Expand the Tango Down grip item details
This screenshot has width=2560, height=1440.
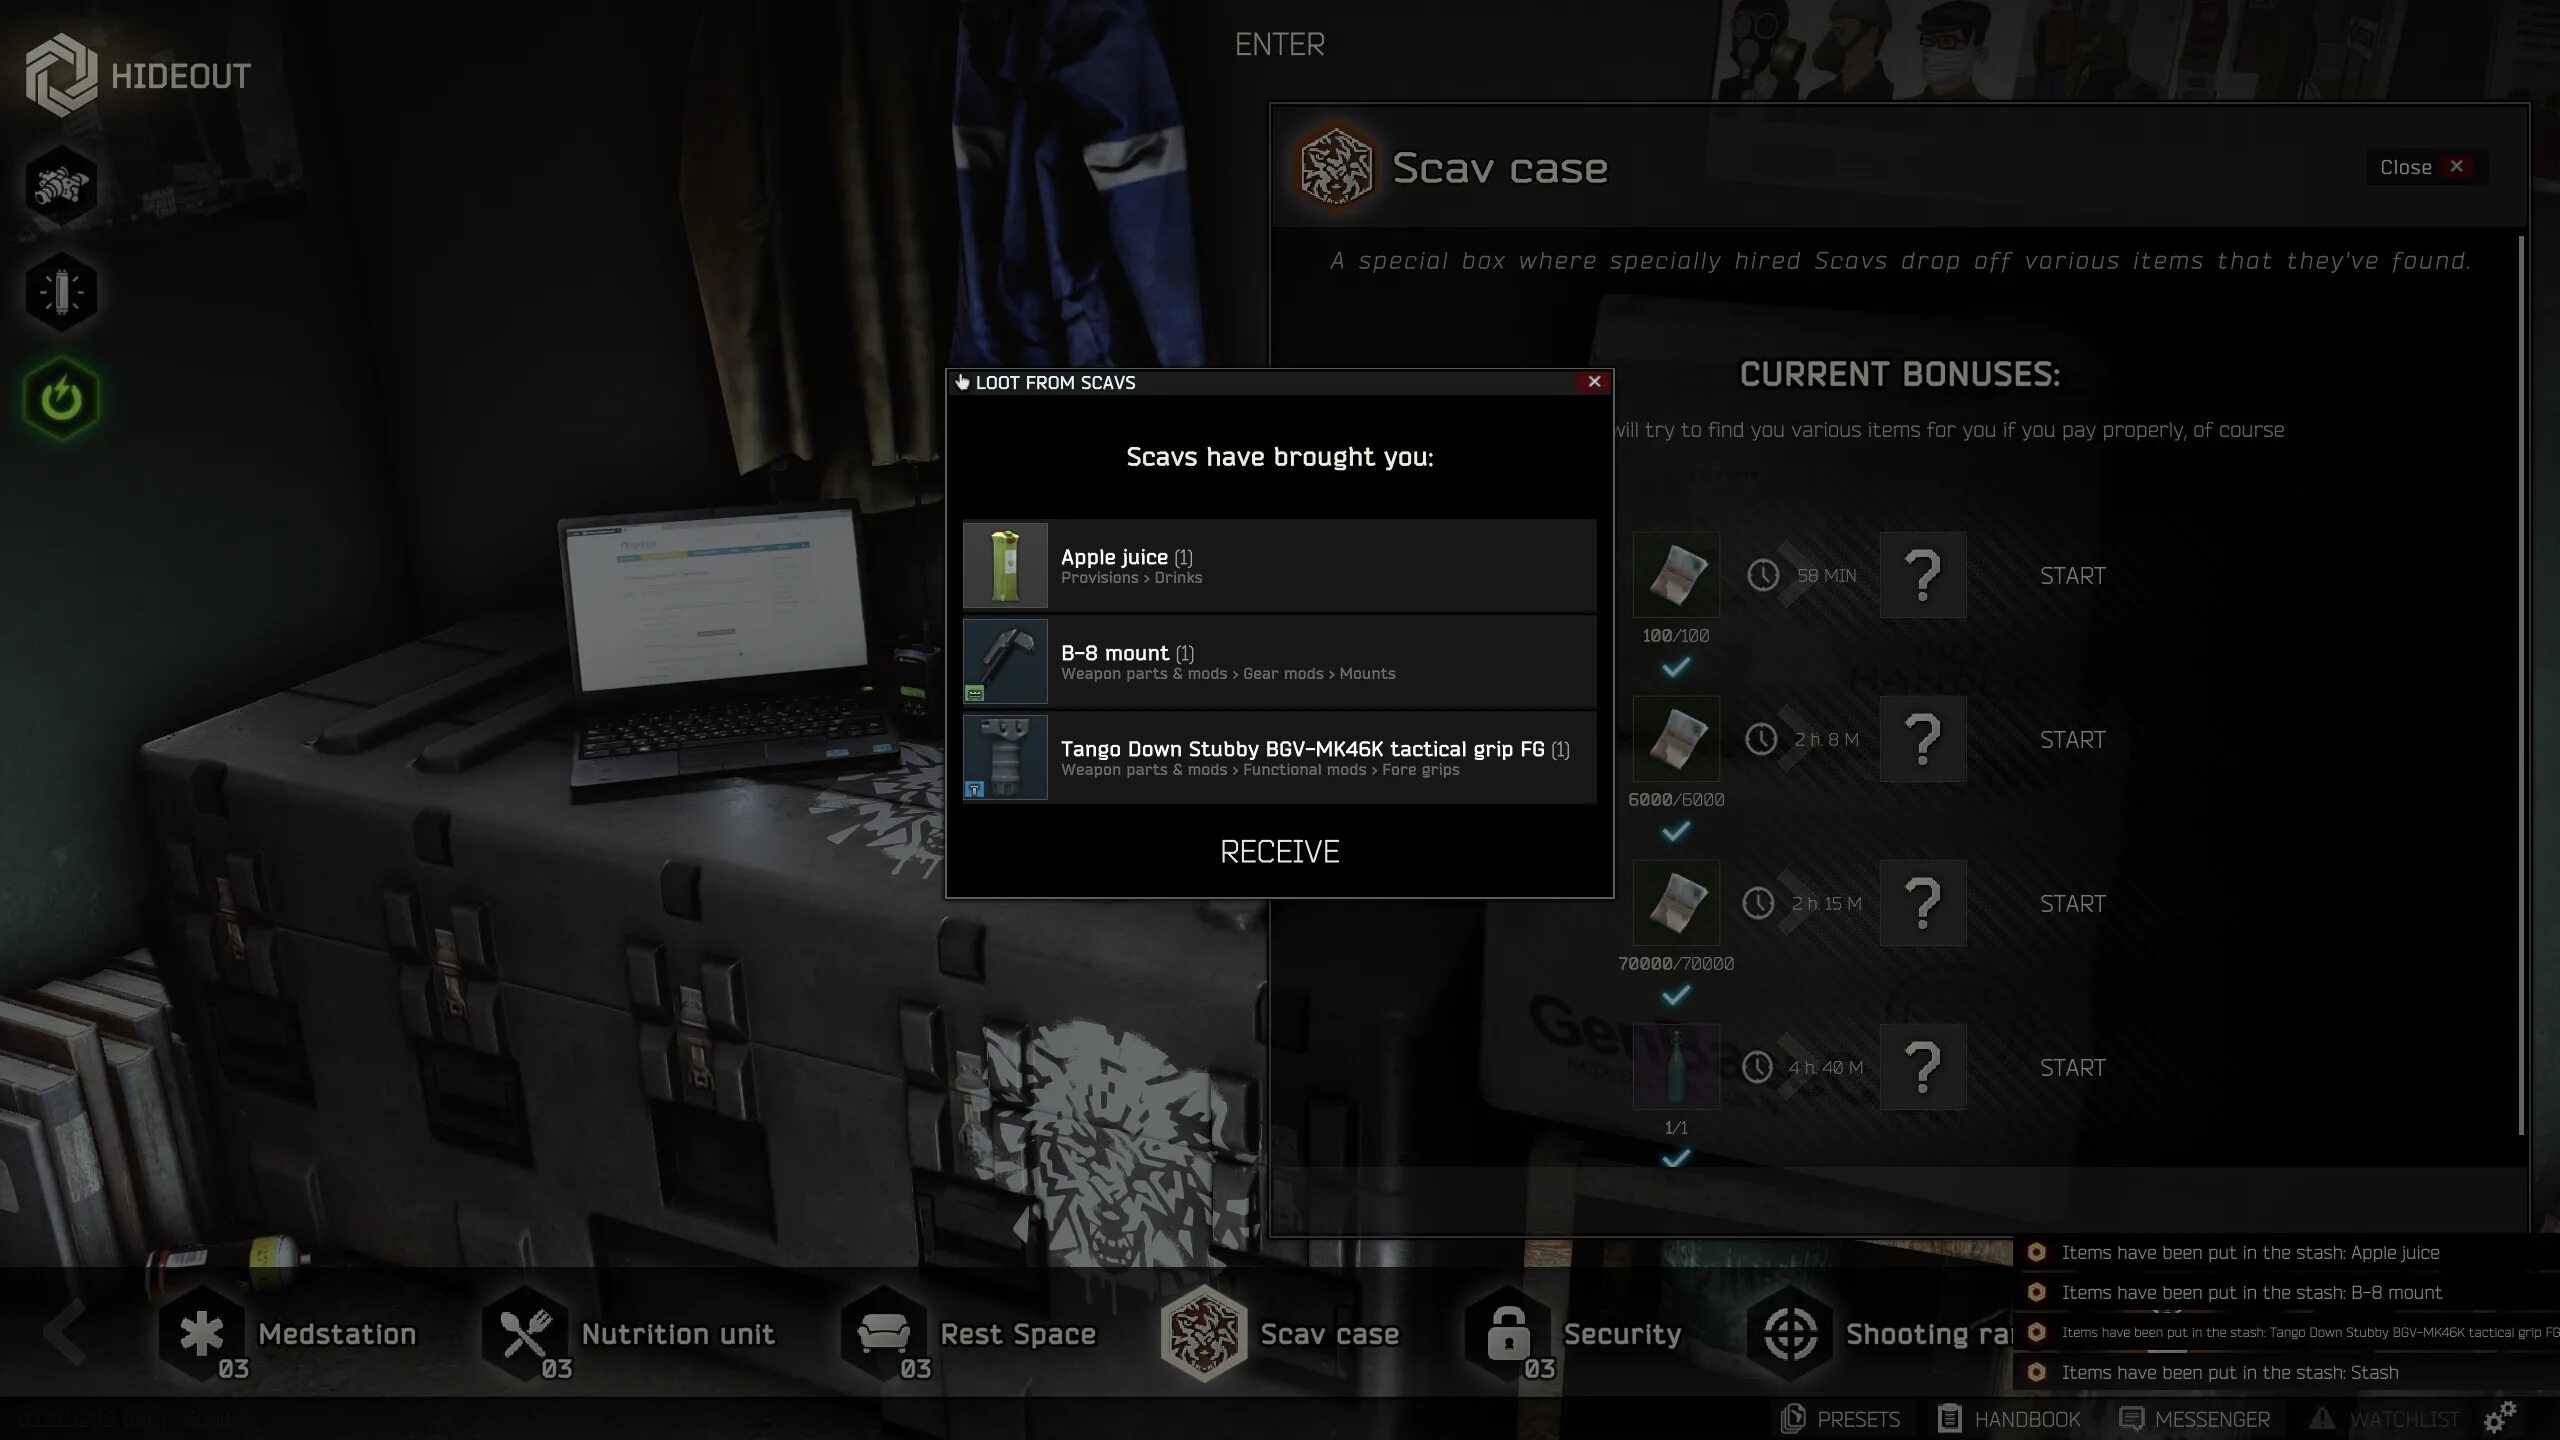[x=1278, y=756]
